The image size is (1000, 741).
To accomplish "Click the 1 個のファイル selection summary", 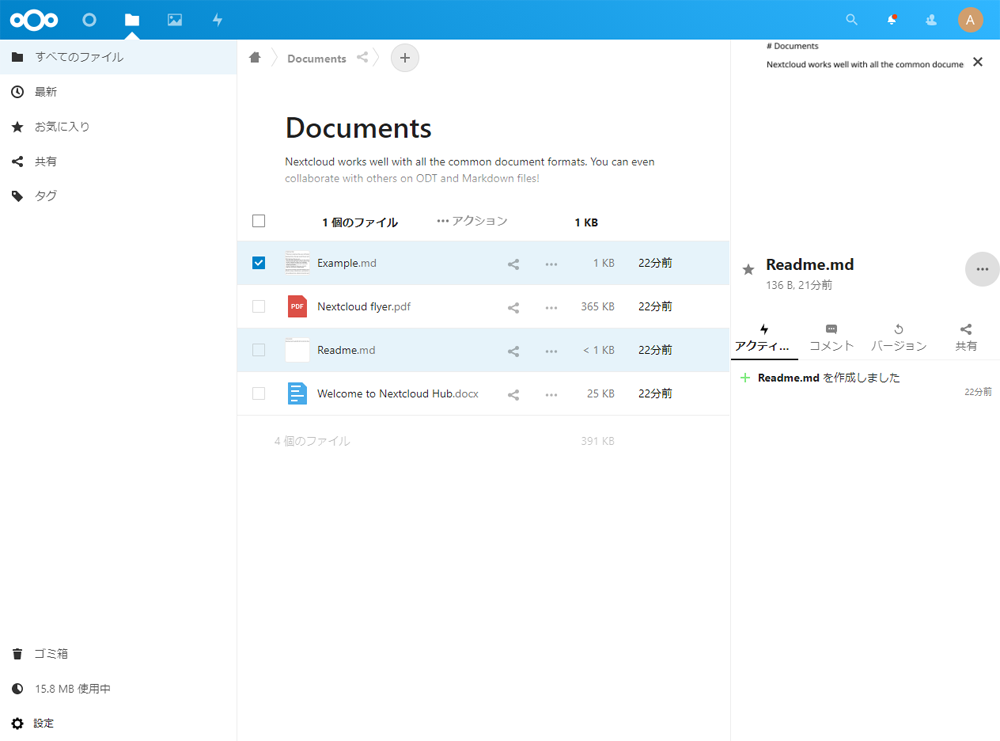I will point(360,223).
